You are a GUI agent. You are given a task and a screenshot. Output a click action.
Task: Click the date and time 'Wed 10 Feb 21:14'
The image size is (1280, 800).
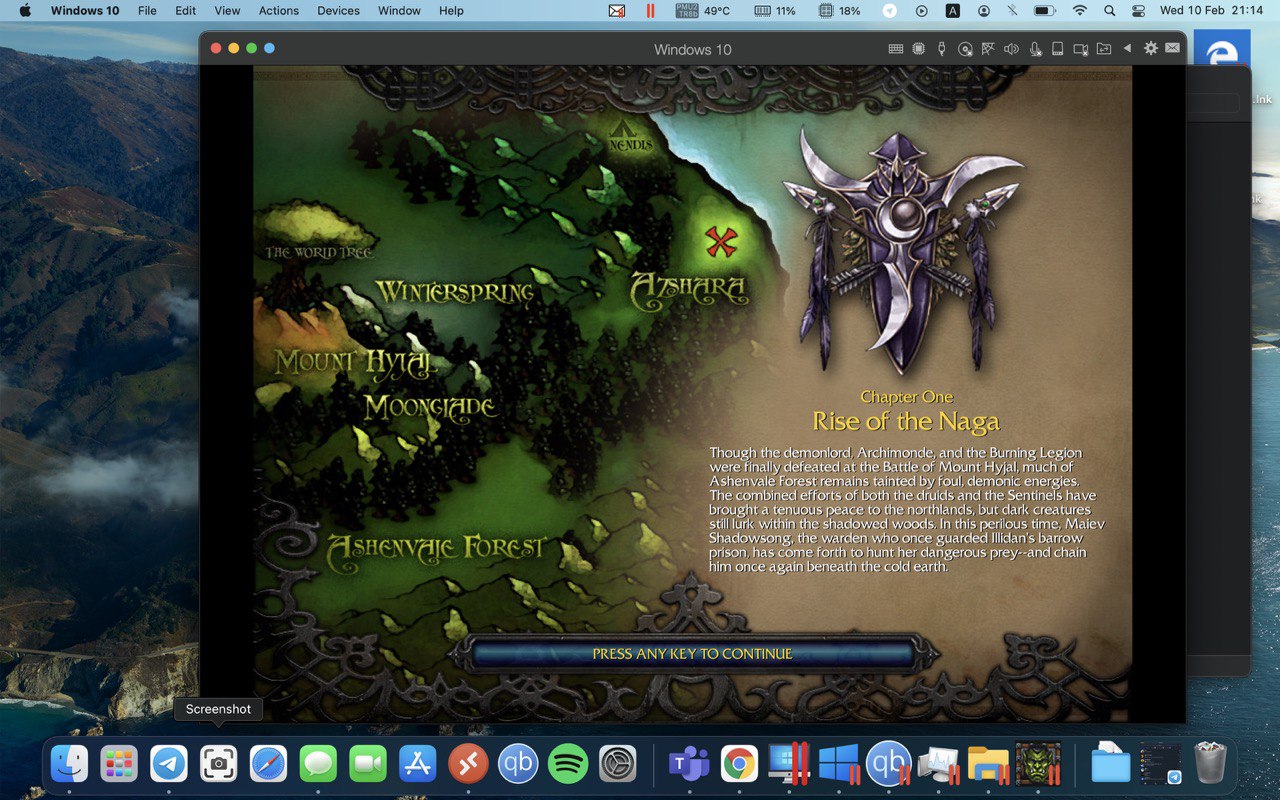pyautogui.click(x=1210, y=11)
